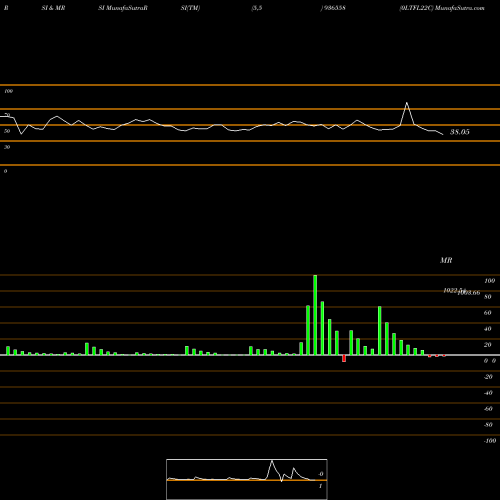Click the "SI & MR" header text
500x500 pixels.
pos(53,8)
